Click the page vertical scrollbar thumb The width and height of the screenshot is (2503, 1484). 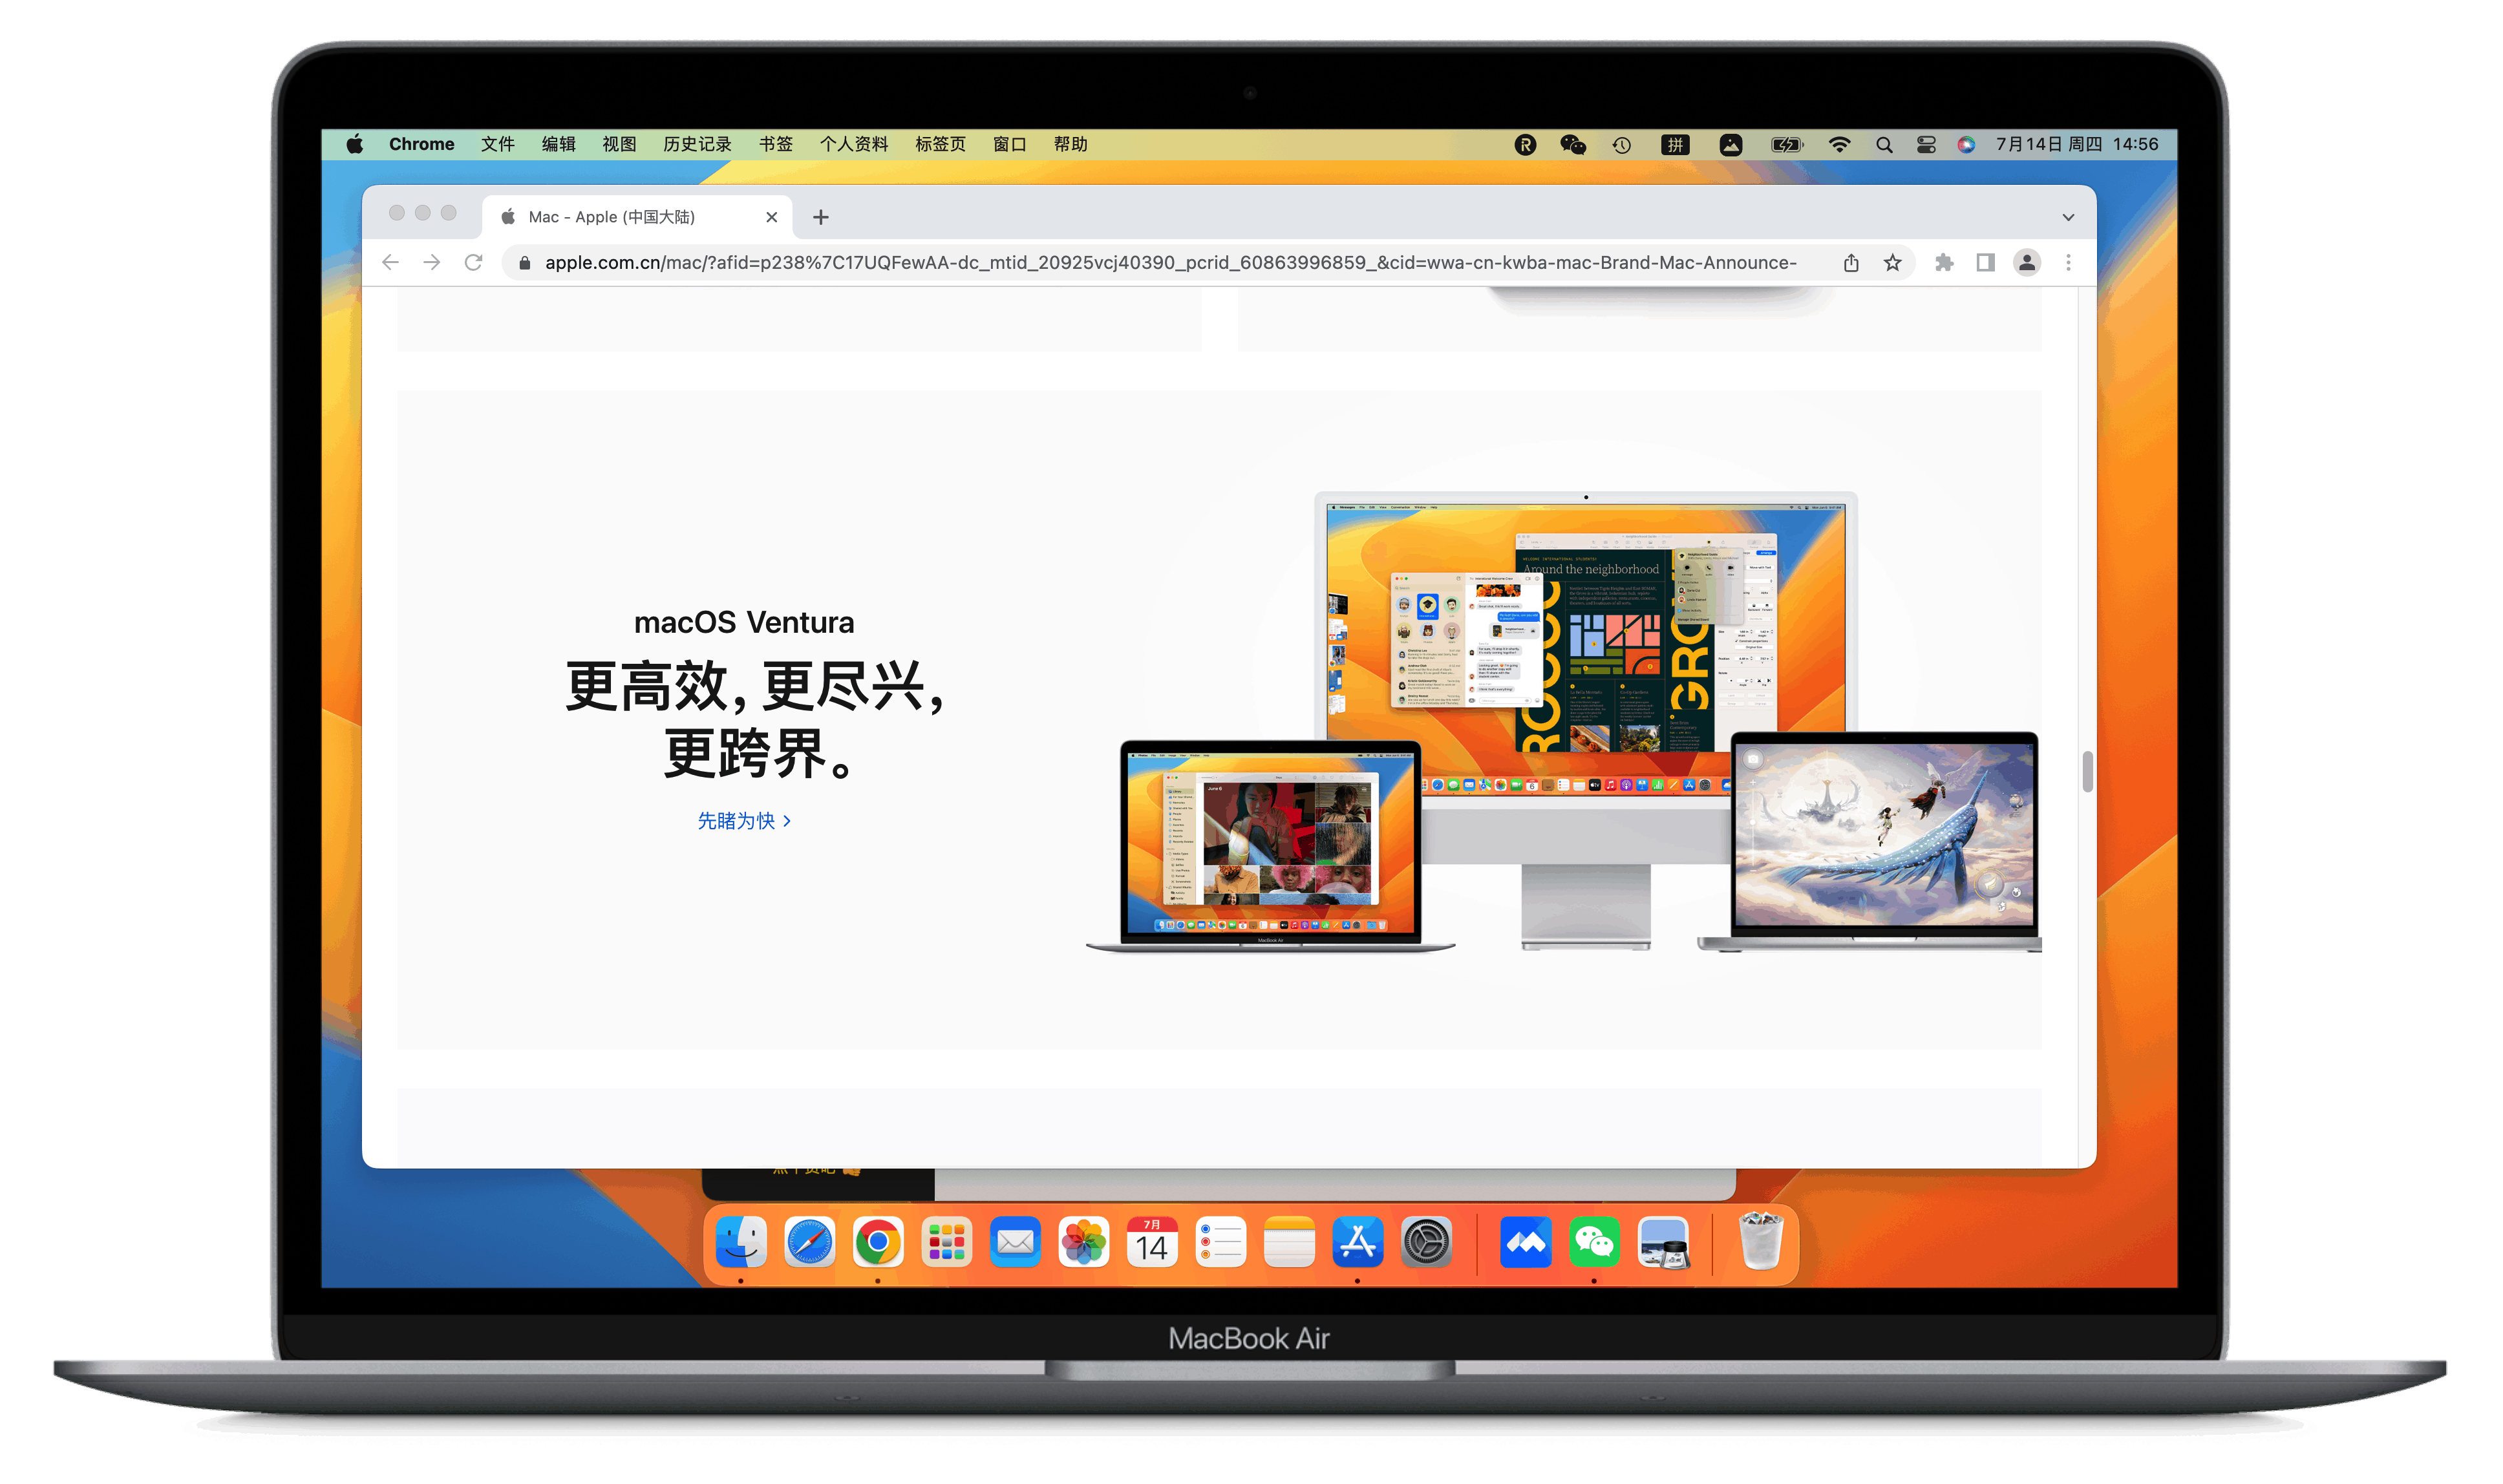[x=2087, y=771]
